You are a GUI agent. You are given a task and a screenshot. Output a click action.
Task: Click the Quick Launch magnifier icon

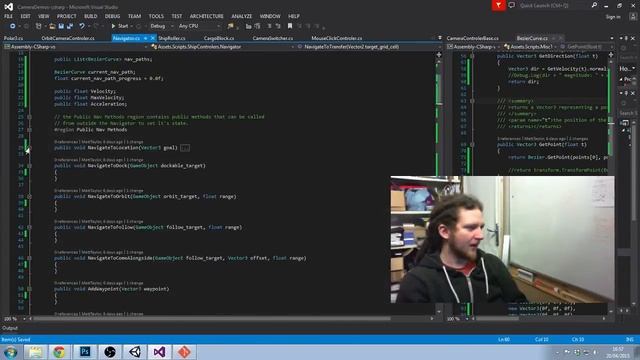point(594,5)
